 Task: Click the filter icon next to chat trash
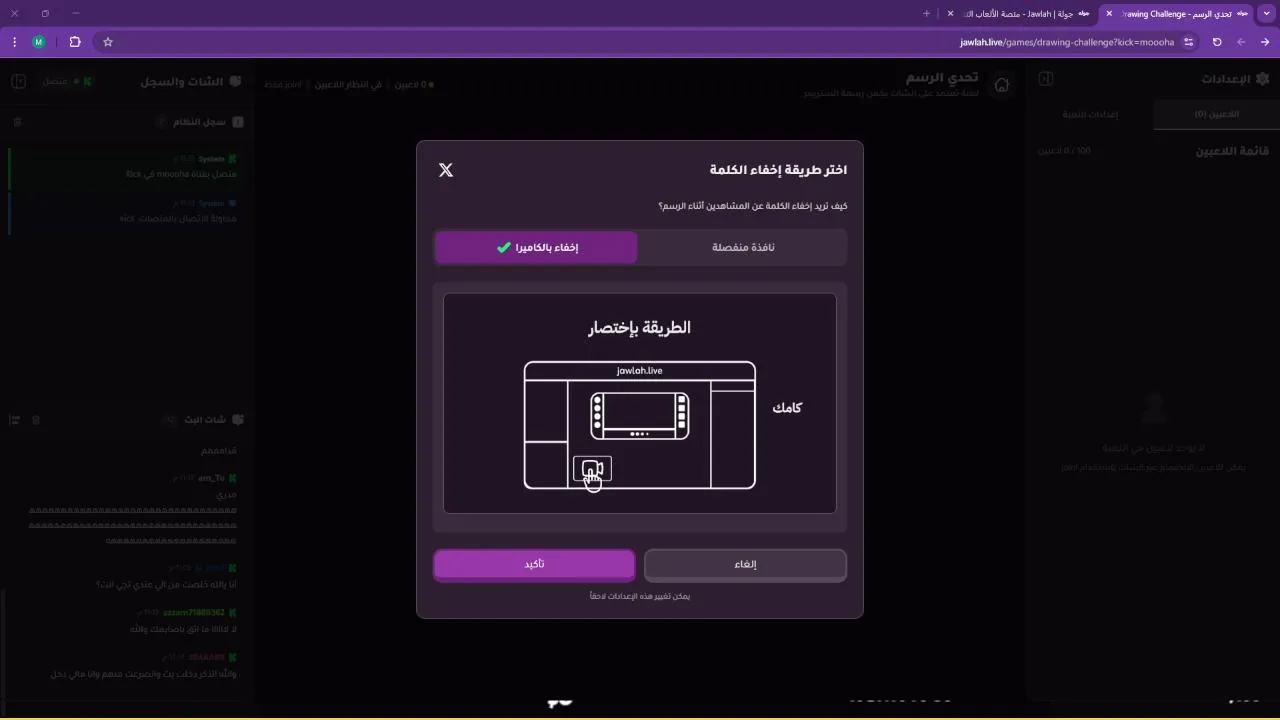coord(15,420)
